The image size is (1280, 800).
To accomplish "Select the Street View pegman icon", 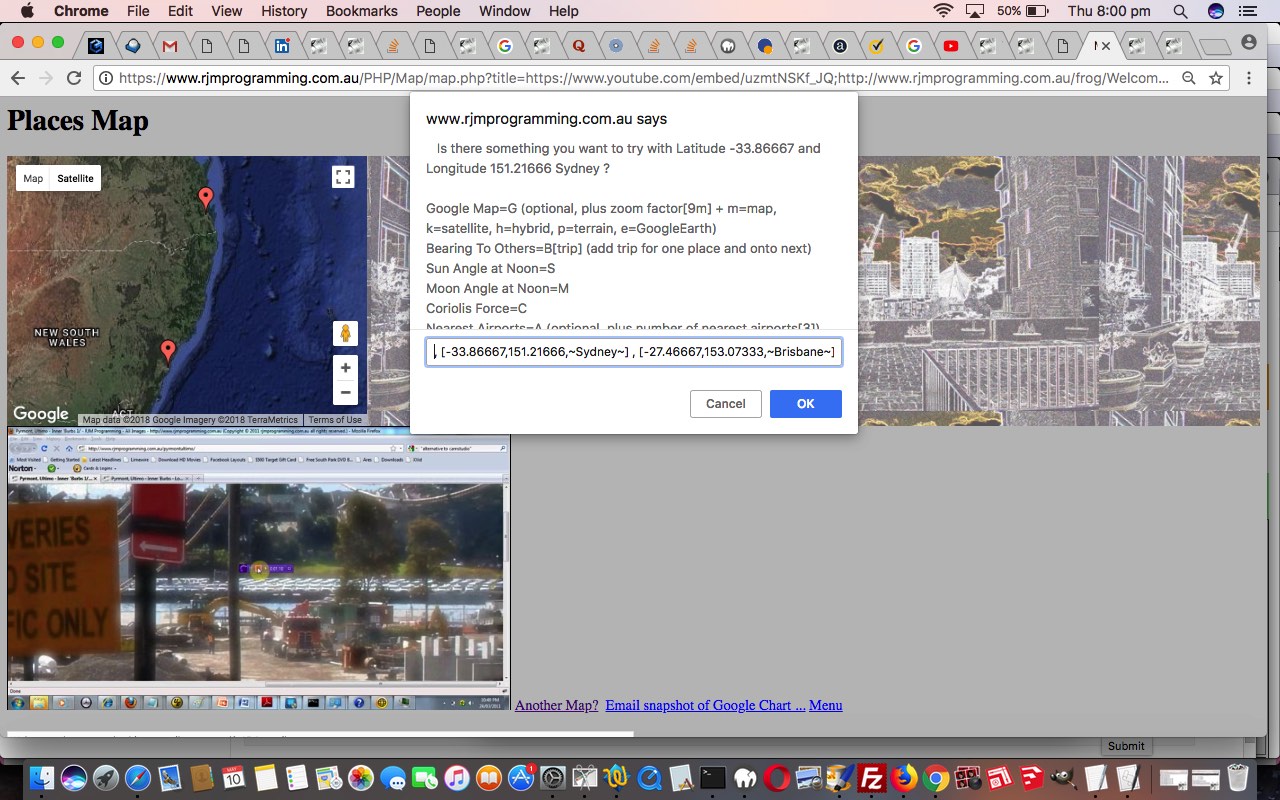I will pyautogui.click(x=345, y=333).
